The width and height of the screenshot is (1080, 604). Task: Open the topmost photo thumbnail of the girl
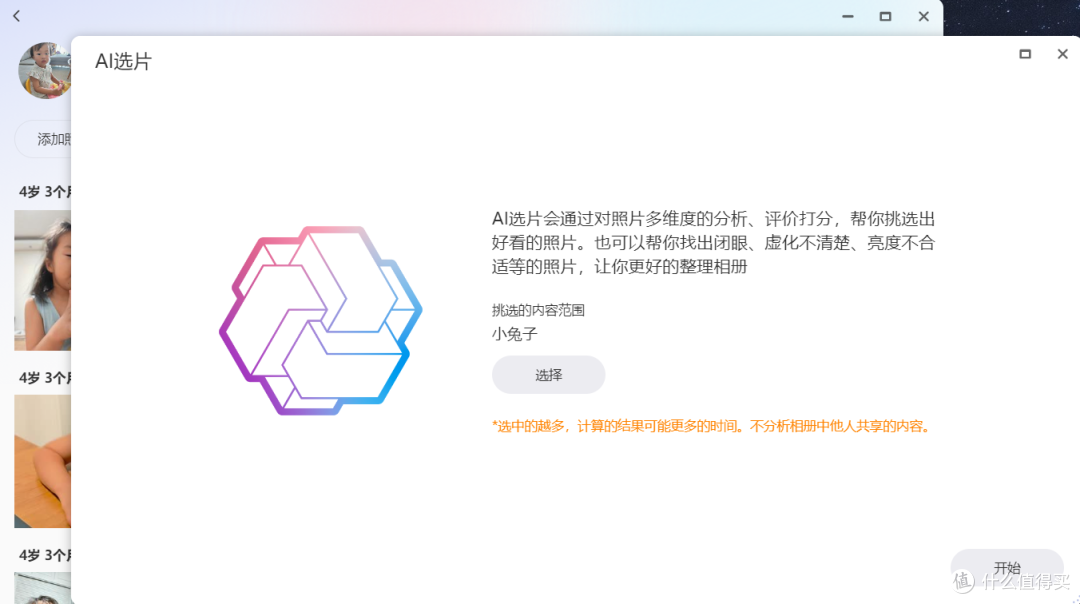tap(42, 280)
